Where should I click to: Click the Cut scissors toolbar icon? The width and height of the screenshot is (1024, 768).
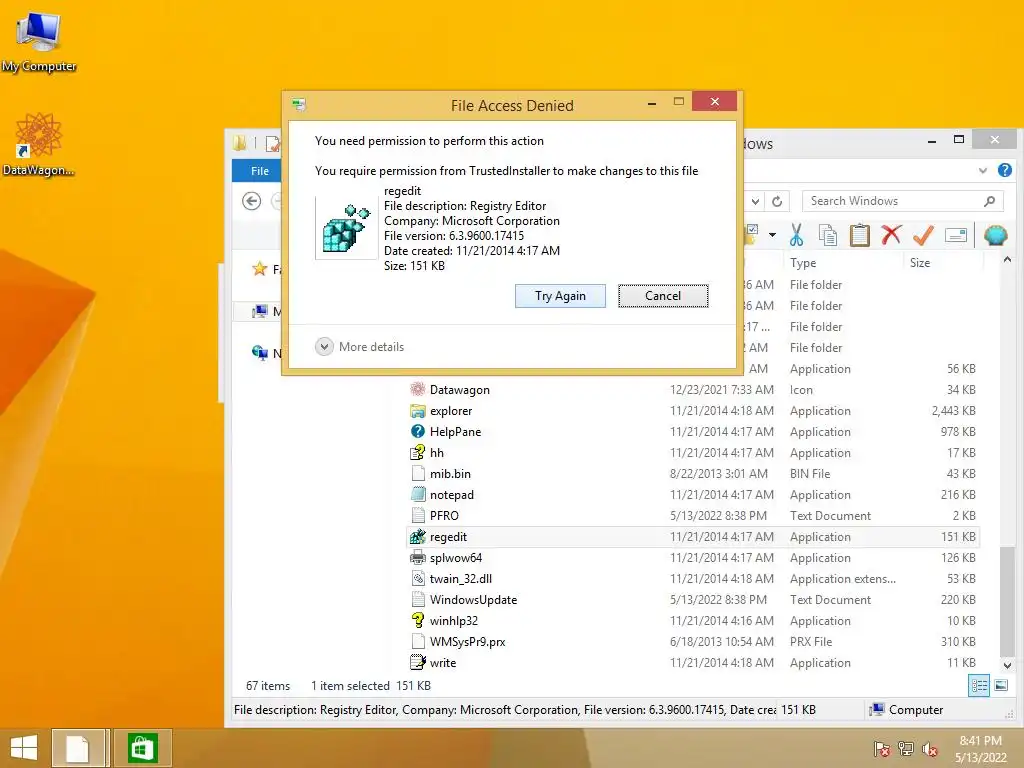click(796, 235)
